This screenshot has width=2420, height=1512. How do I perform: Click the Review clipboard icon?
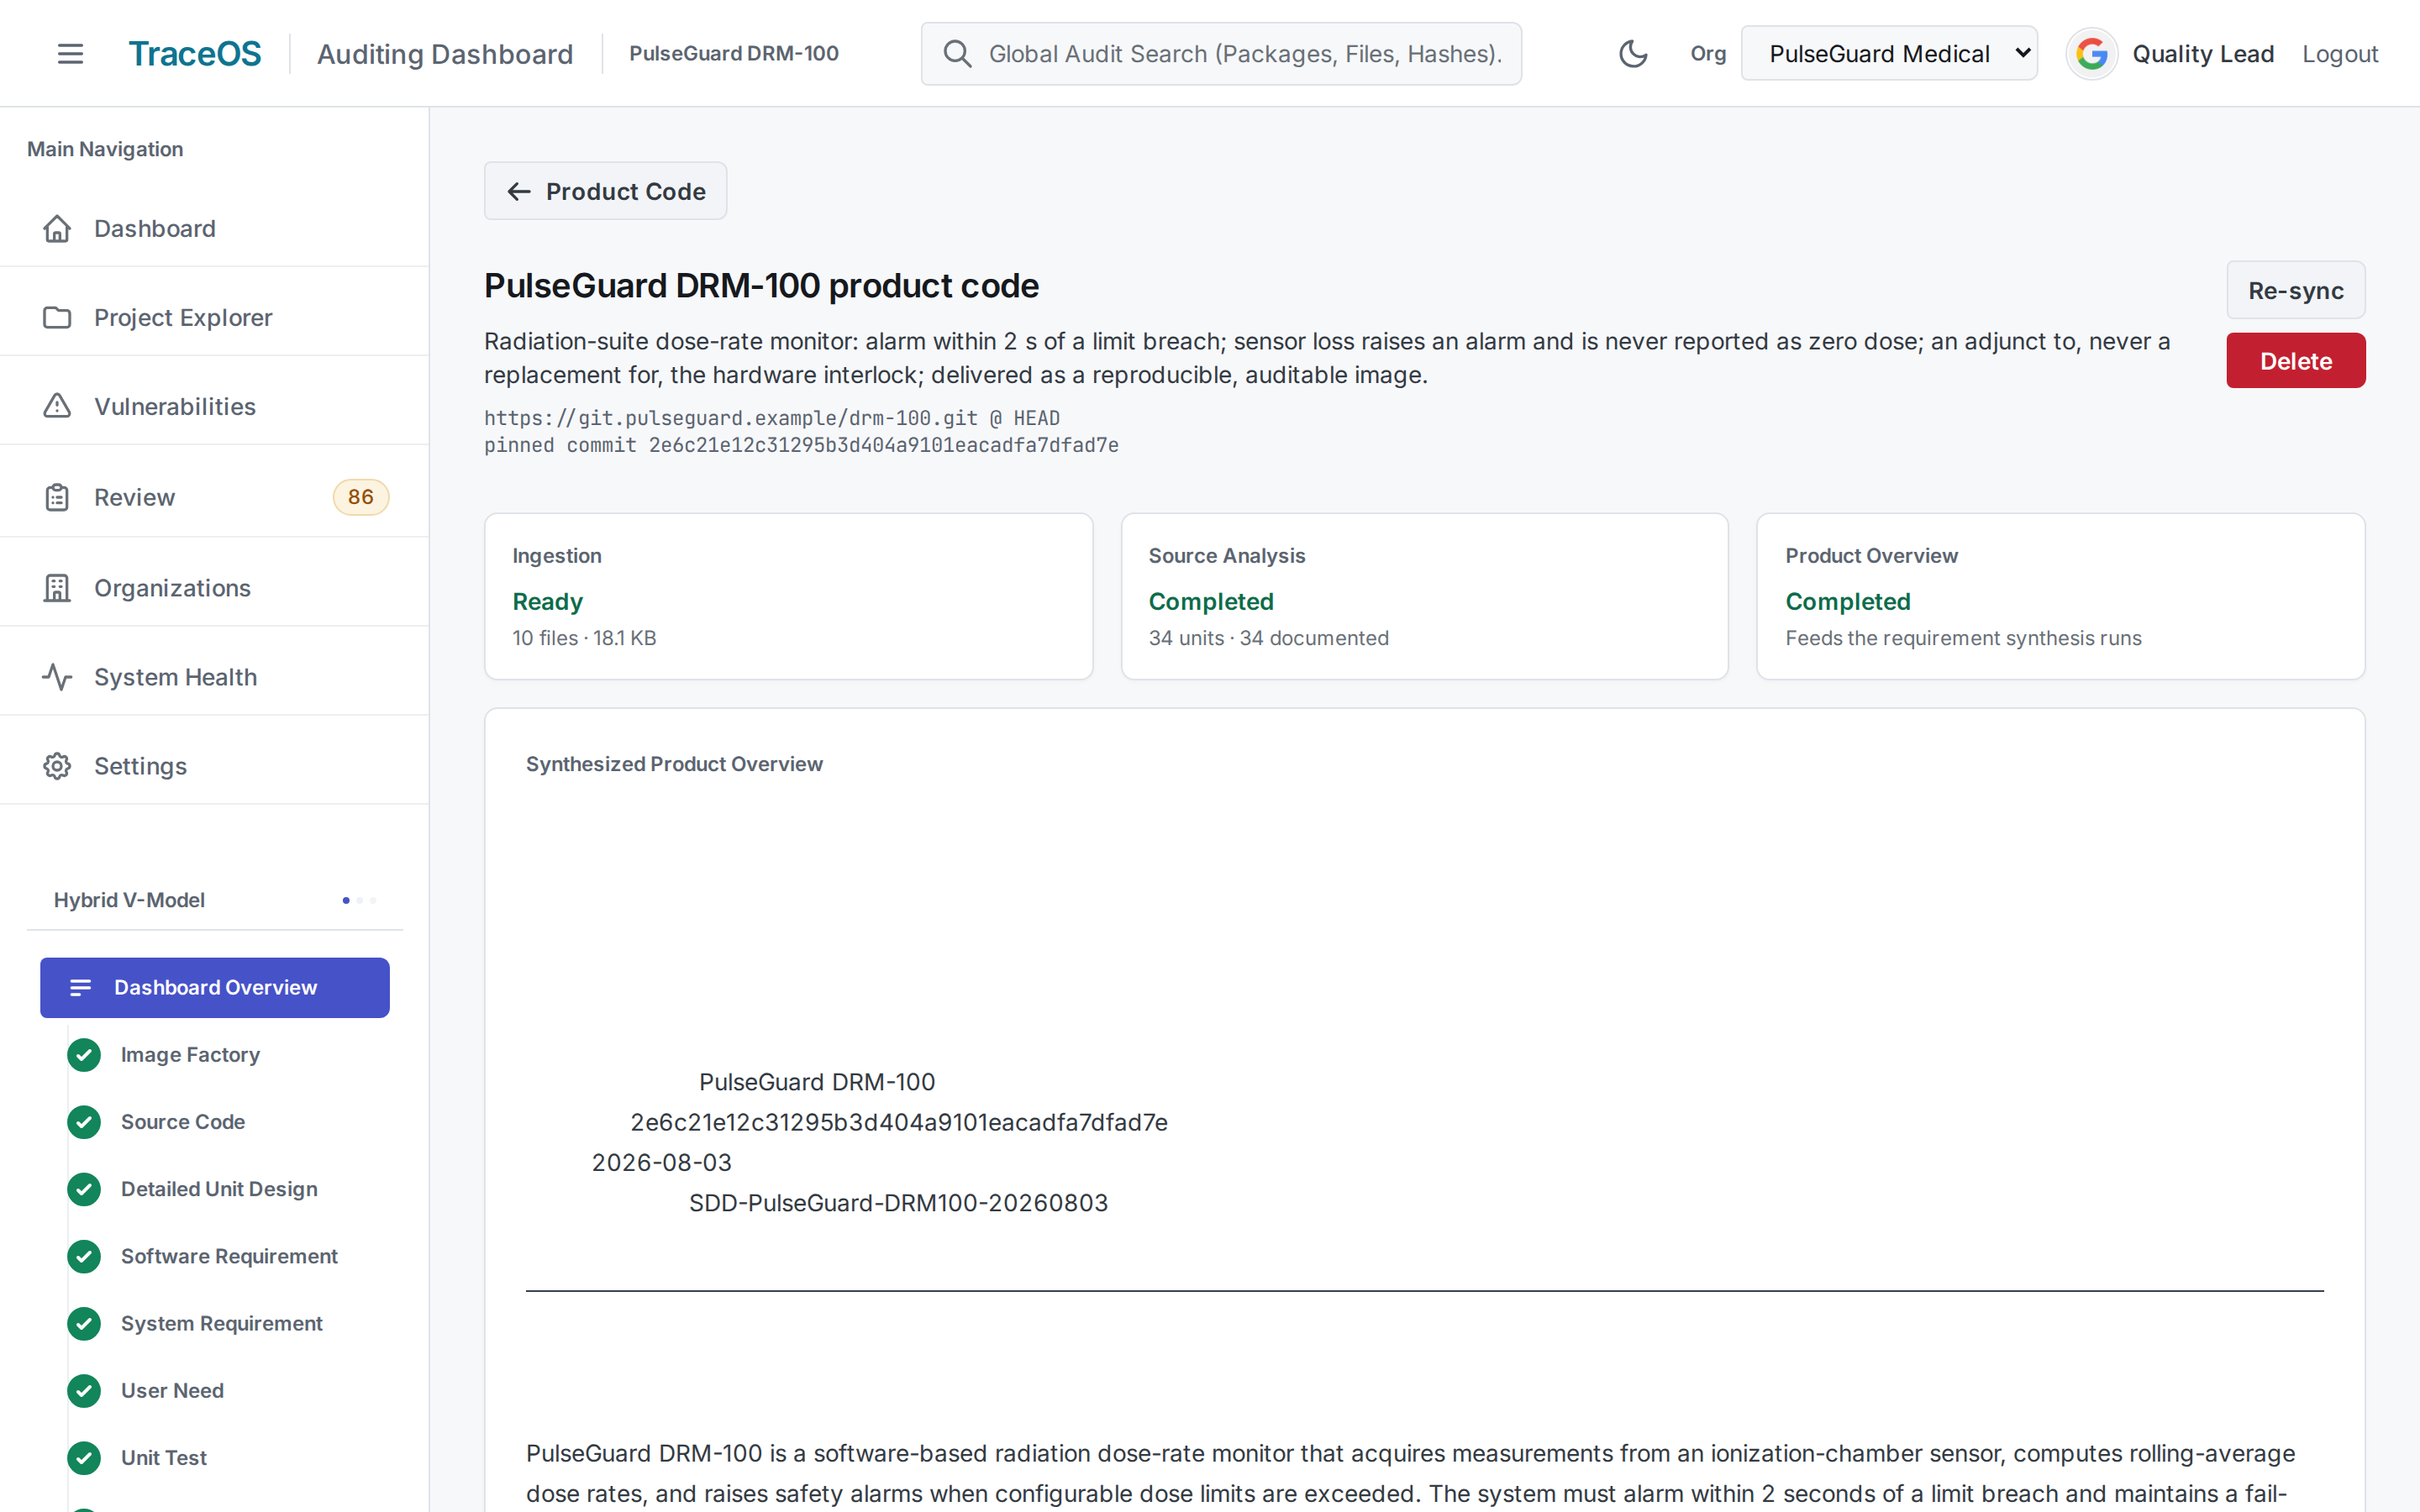(x=57, y=497)
